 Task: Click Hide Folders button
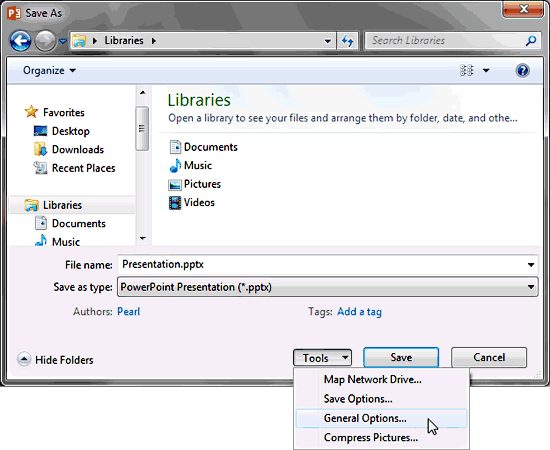55,360
